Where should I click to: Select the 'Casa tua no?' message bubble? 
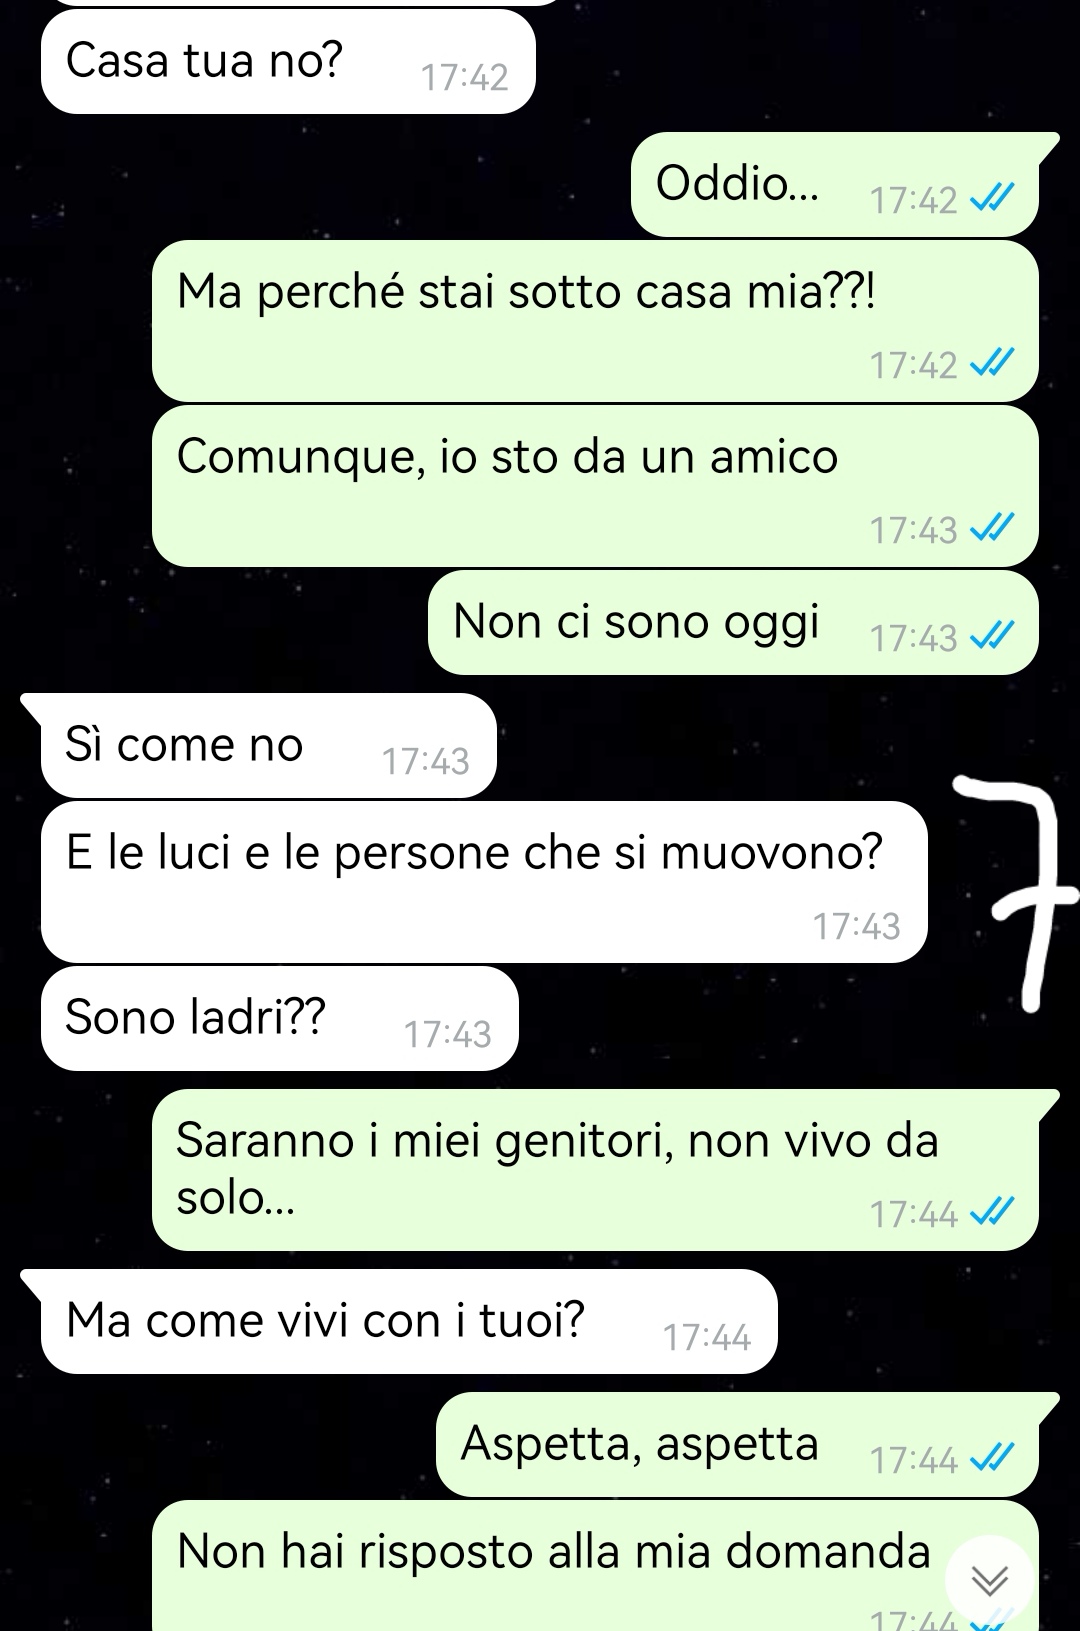[288, 61]
